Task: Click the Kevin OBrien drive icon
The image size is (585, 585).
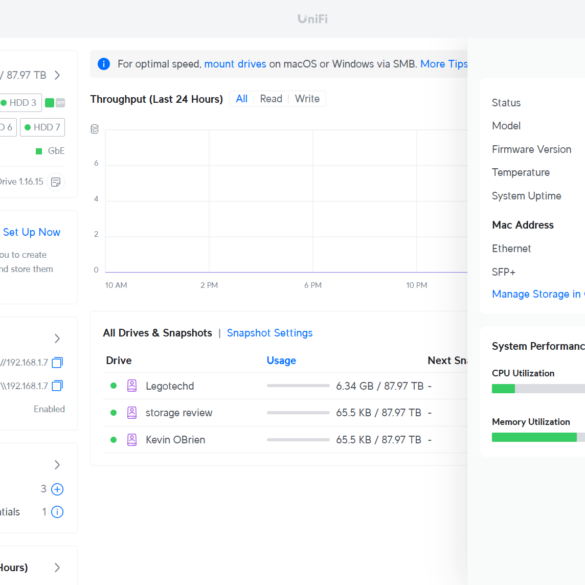Action: click(132, 439)
